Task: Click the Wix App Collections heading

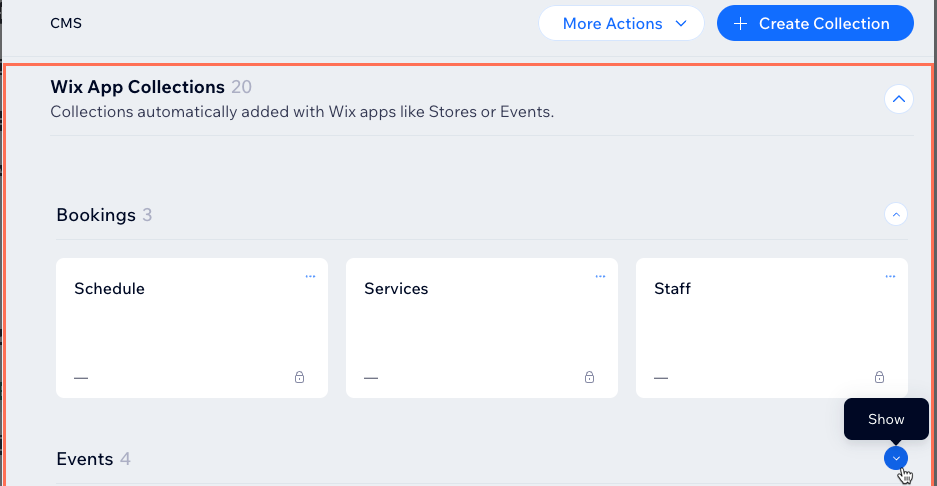Action: [137, 87]
